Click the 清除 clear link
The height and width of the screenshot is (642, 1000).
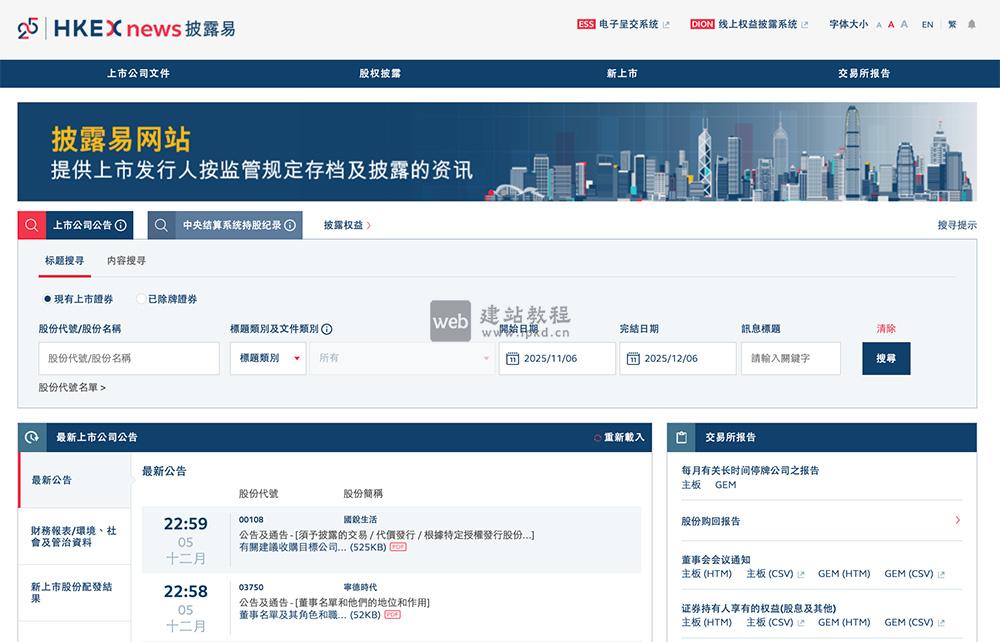884,330
